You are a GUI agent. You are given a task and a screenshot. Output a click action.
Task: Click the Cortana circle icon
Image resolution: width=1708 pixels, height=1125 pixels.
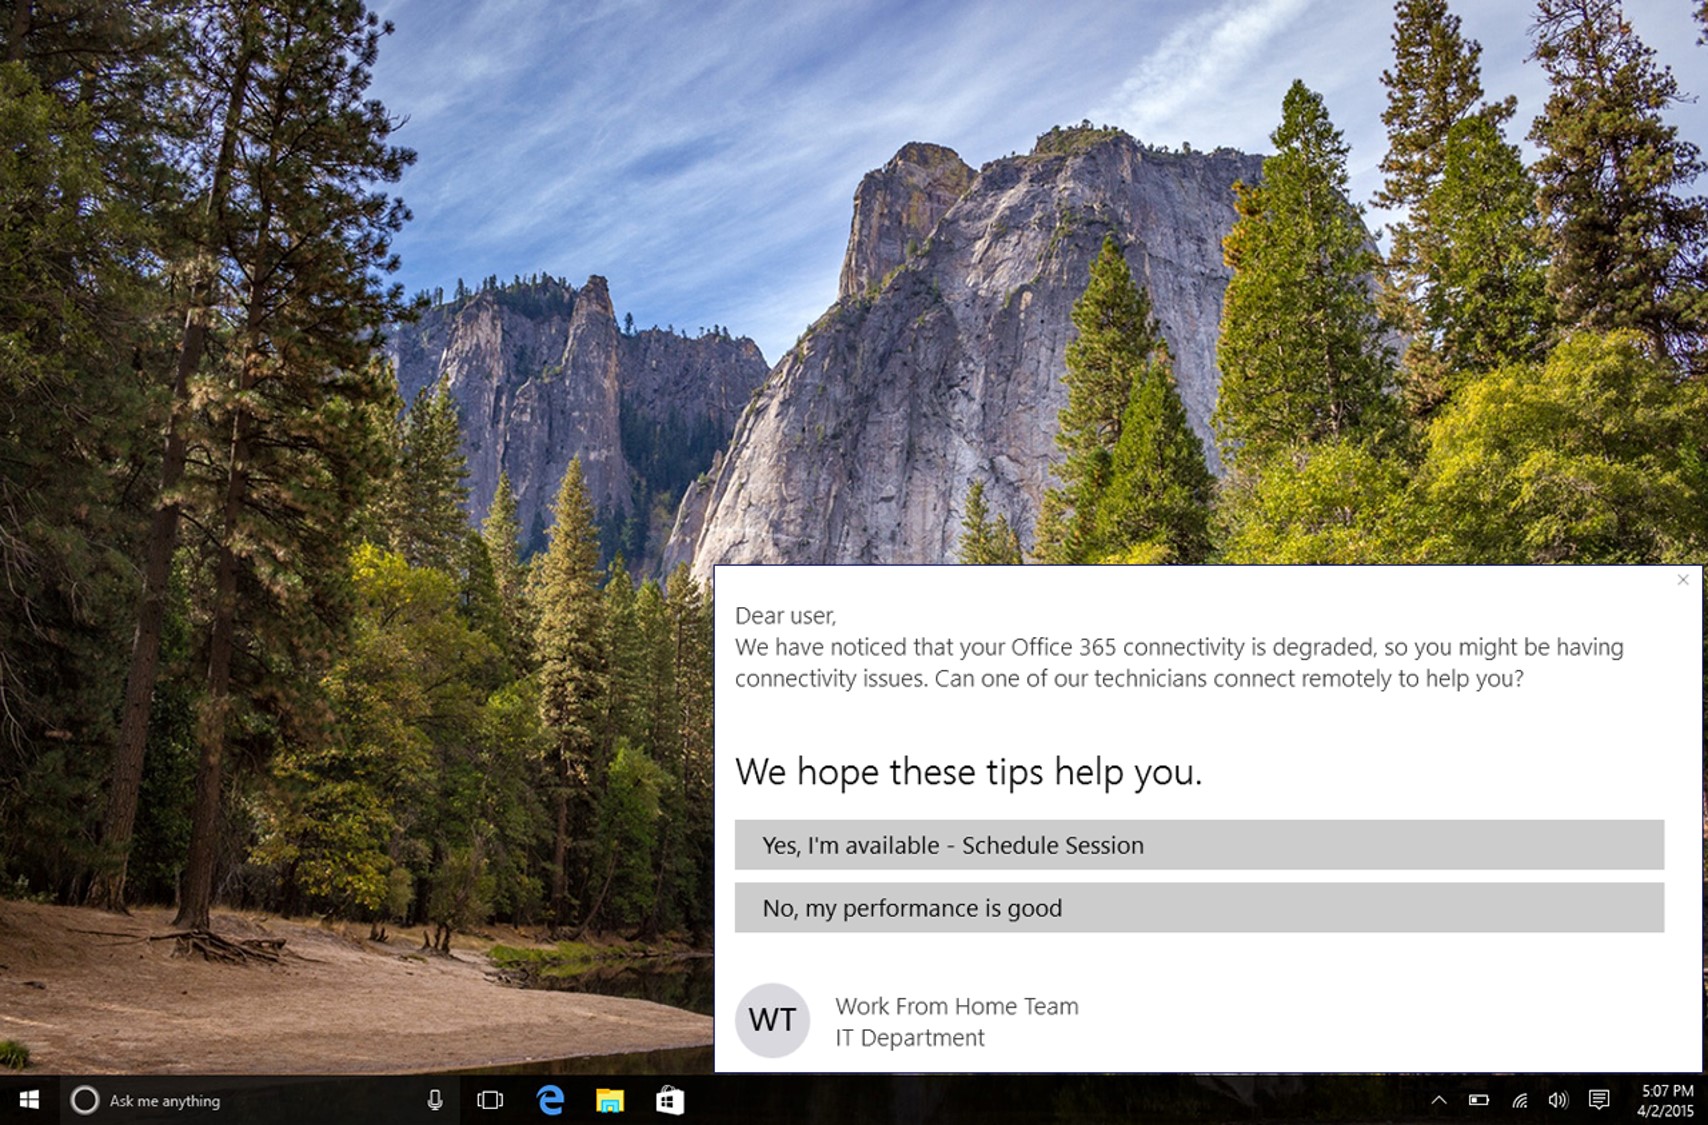tap(85, 1100)
